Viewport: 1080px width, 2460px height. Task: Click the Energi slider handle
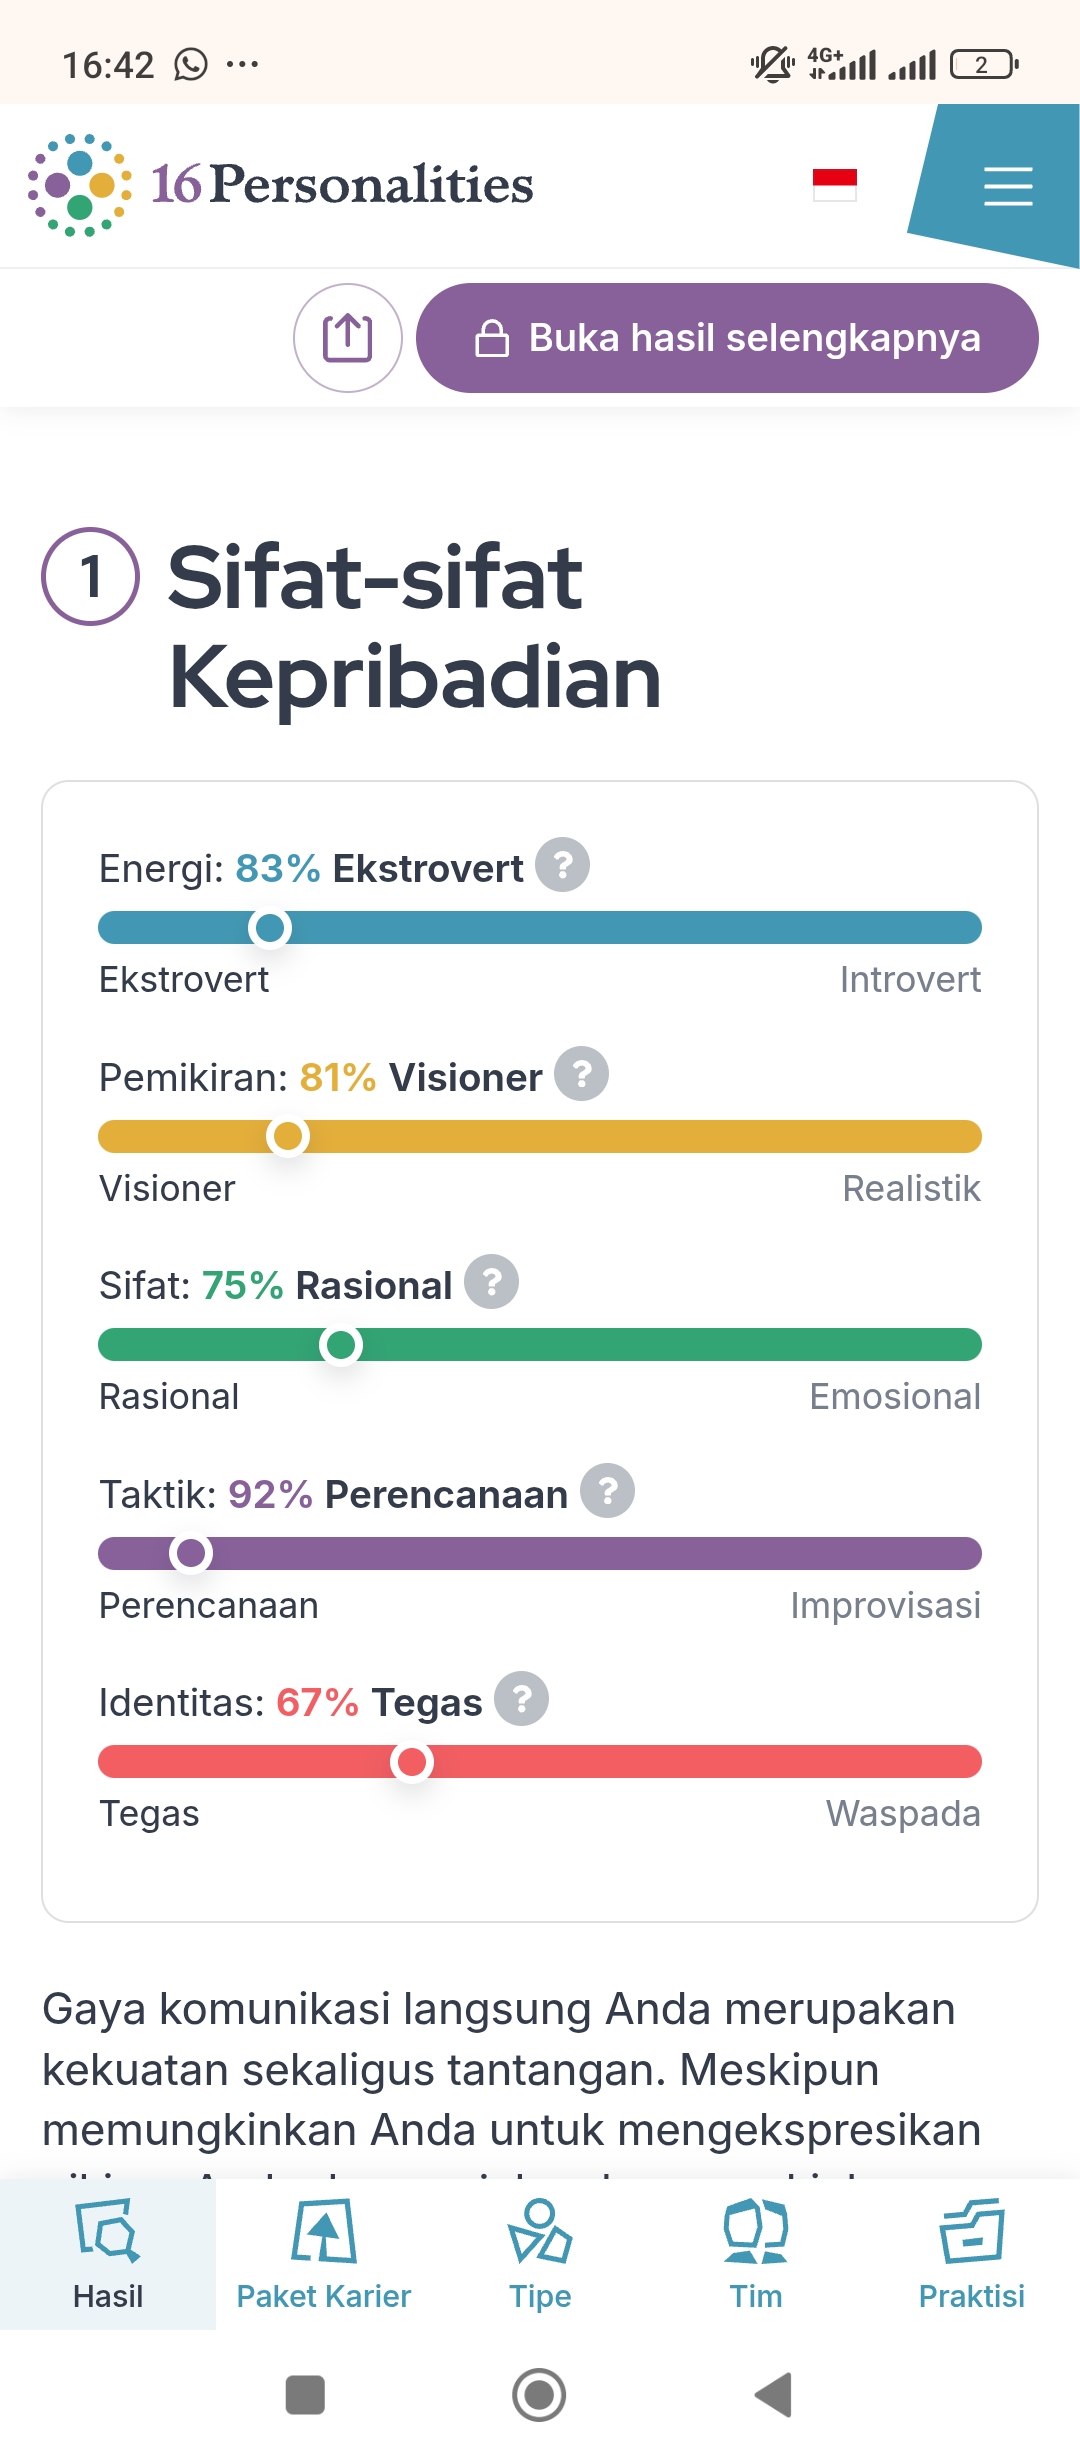(270, 928)
